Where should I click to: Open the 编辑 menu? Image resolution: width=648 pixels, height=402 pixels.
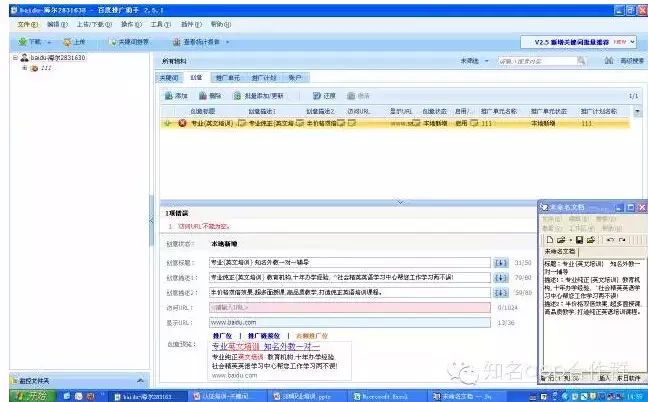coord(57,24)
